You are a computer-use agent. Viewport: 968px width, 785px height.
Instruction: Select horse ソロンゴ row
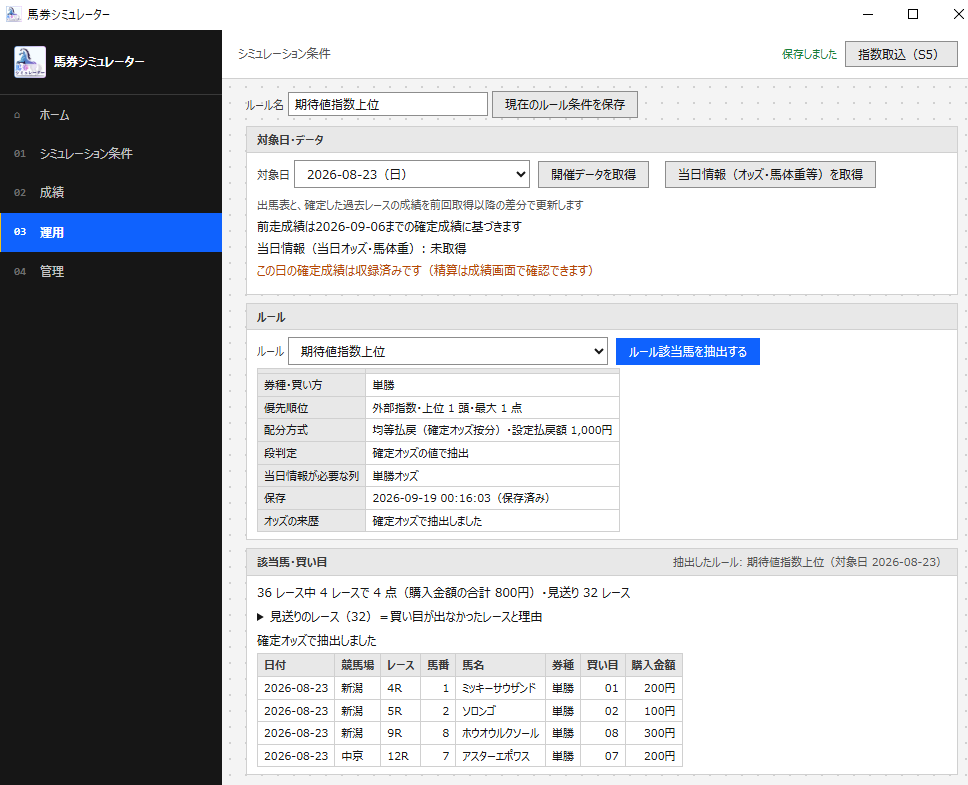pos(470,711)
